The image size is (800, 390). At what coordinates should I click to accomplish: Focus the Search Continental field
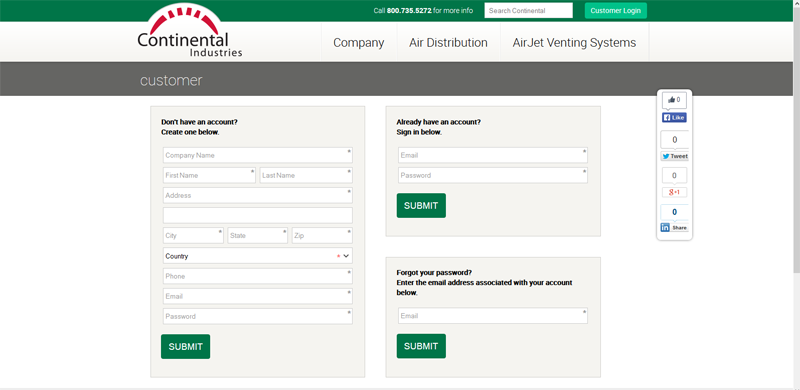pyautogui.click(x=529, y=11)
